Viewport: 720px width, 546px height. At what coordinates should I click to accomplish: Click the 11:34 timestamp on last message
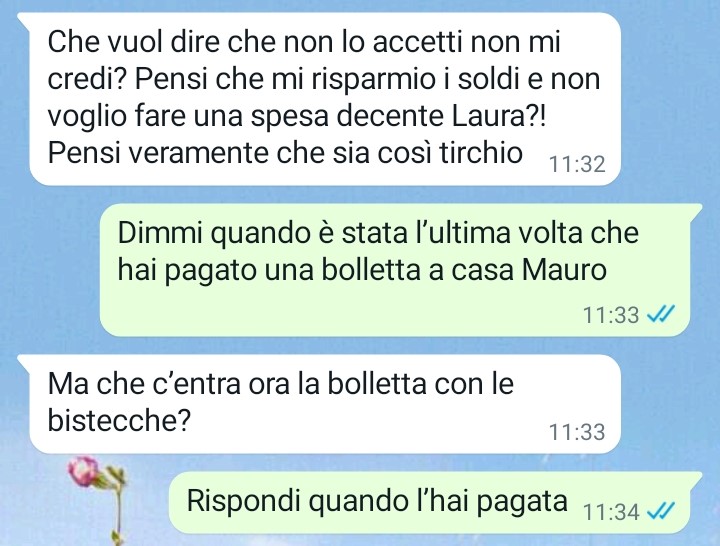point(611,512)
